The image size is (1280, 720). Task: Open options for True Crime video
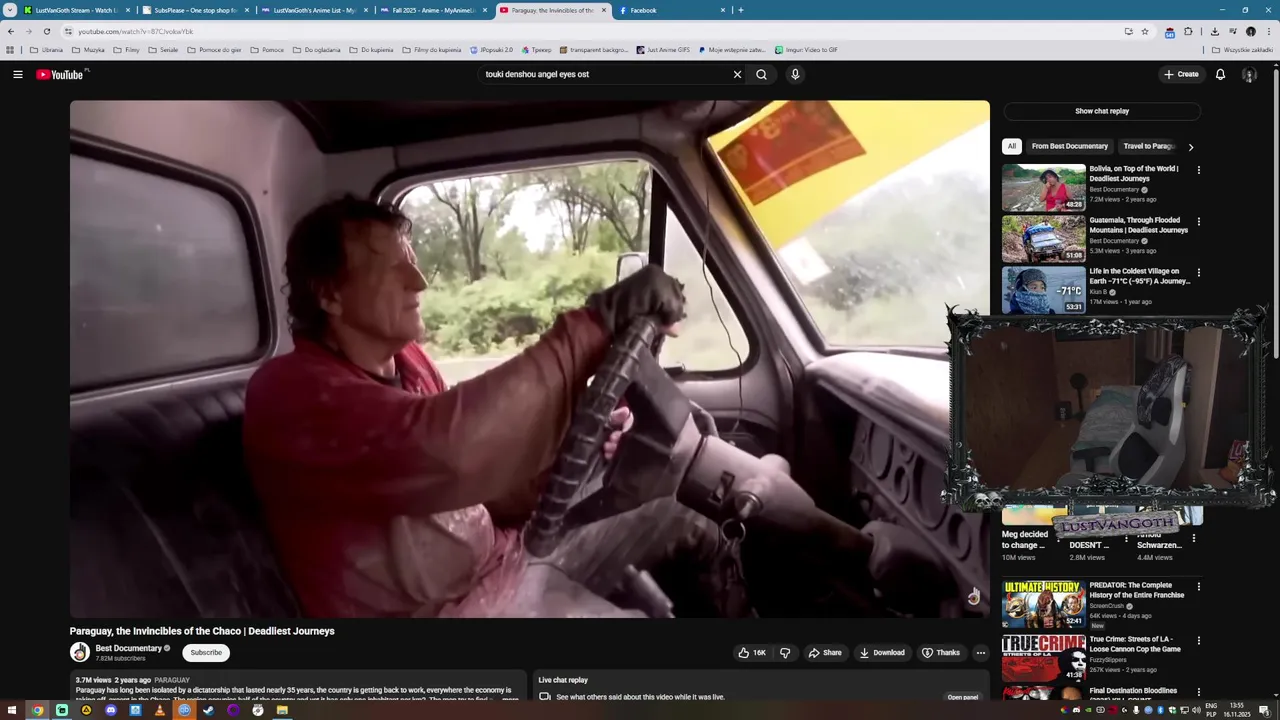coord(1198,640)
